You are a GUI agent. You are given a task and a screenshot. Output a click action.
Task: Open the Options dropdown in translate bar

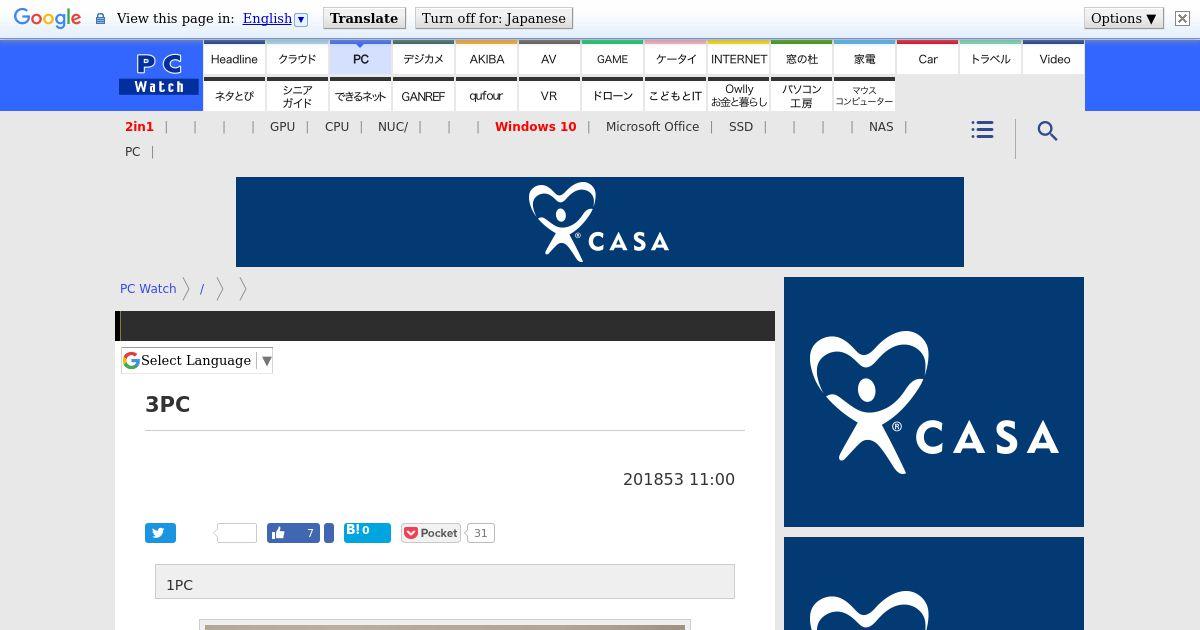[1124, 18]
